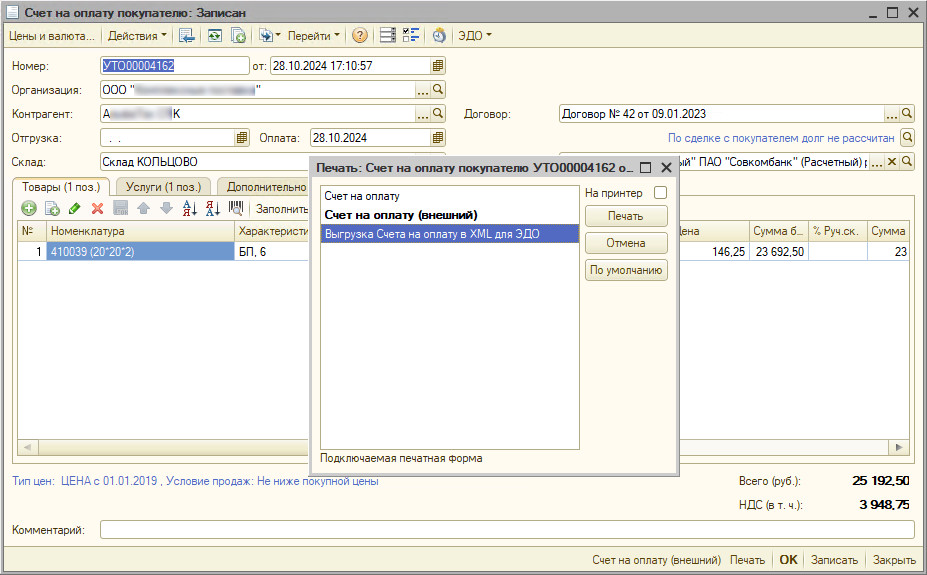
Task: Click the Номер field УТО00004162
Action: tap(174, 66)
